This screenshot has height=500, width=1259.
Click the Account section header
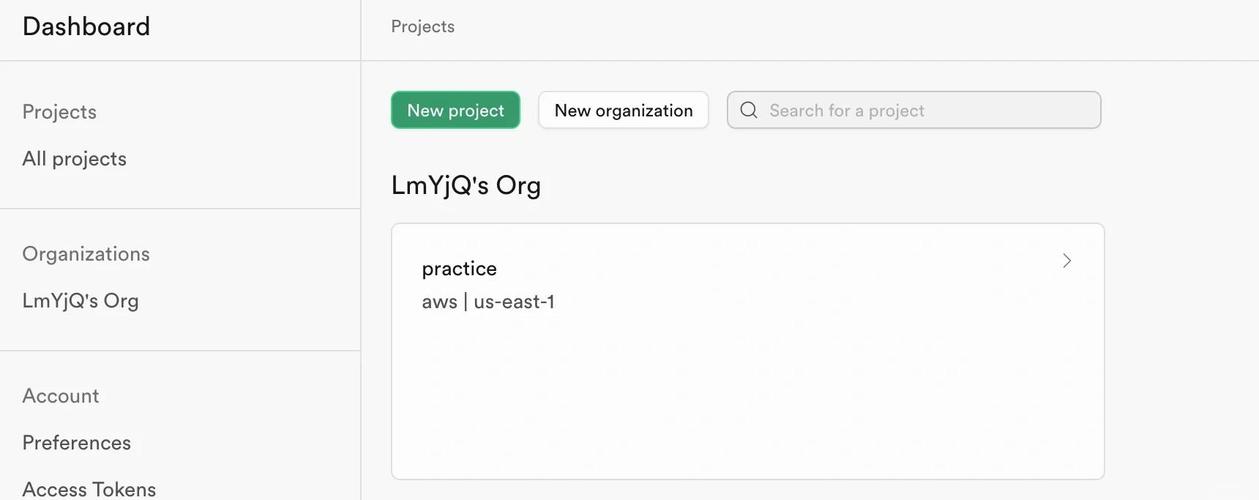(60, 396)
